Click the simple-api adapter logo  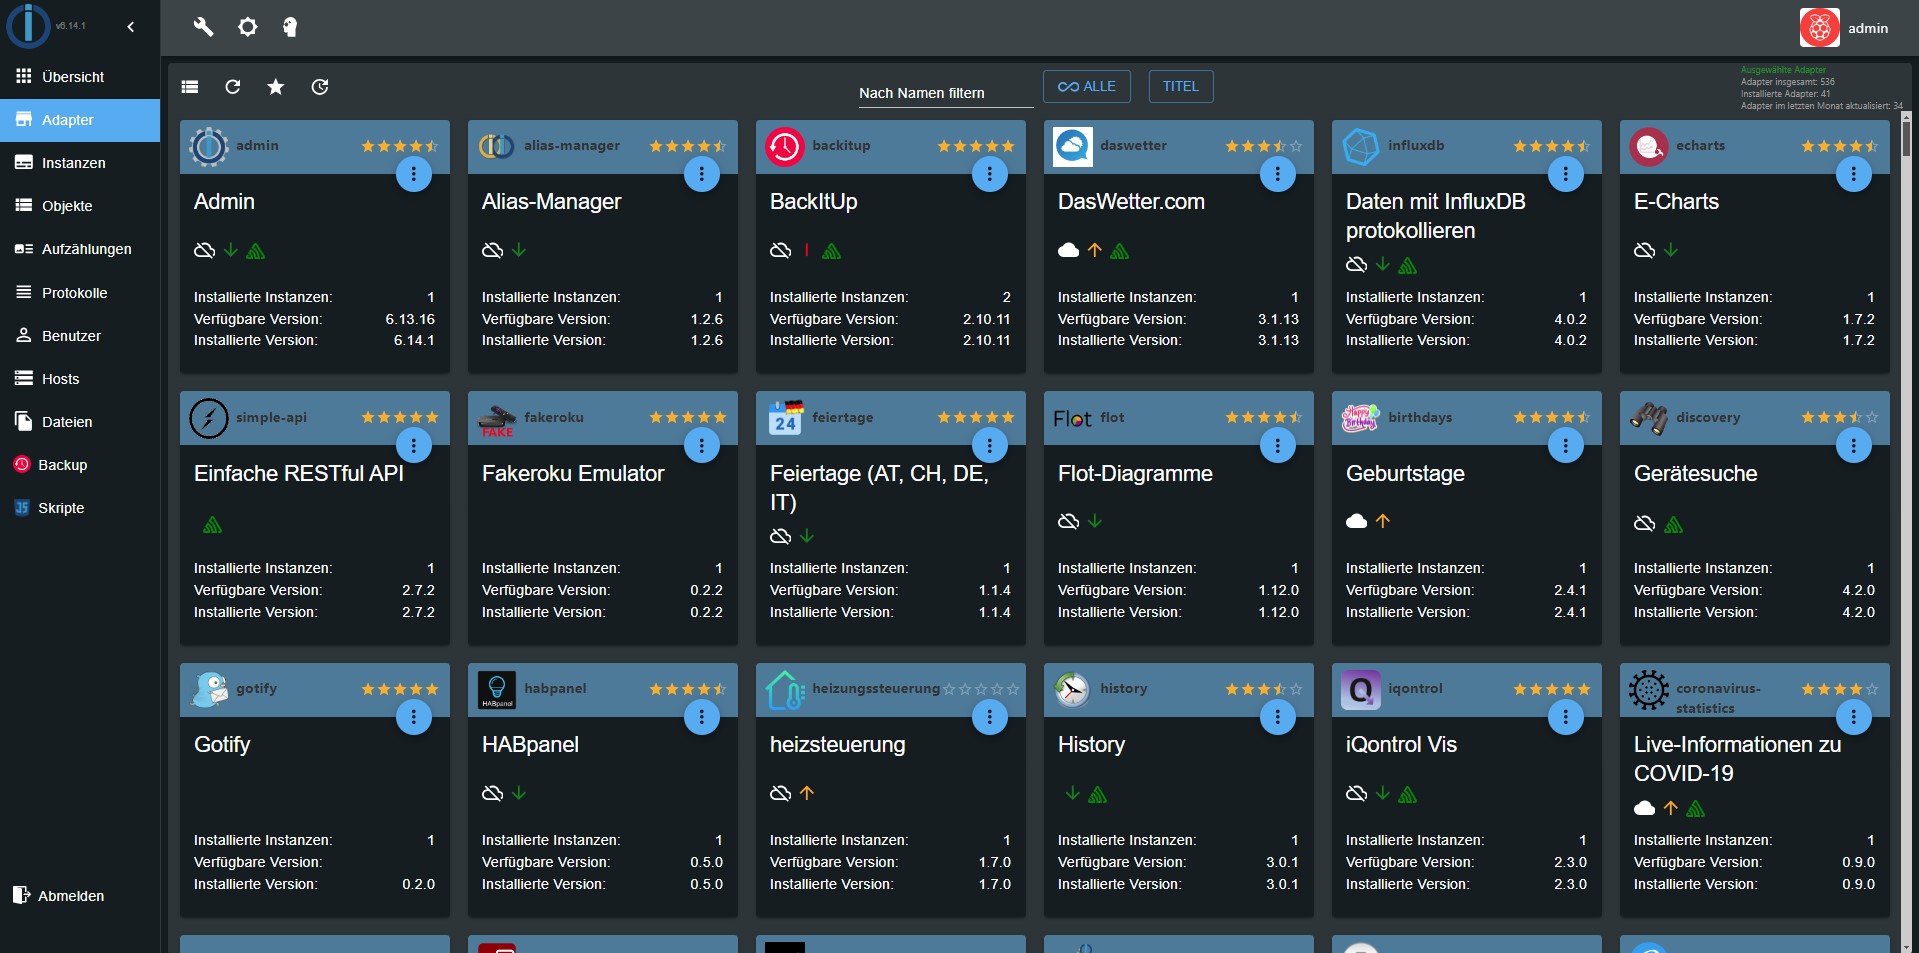(209, 418)
